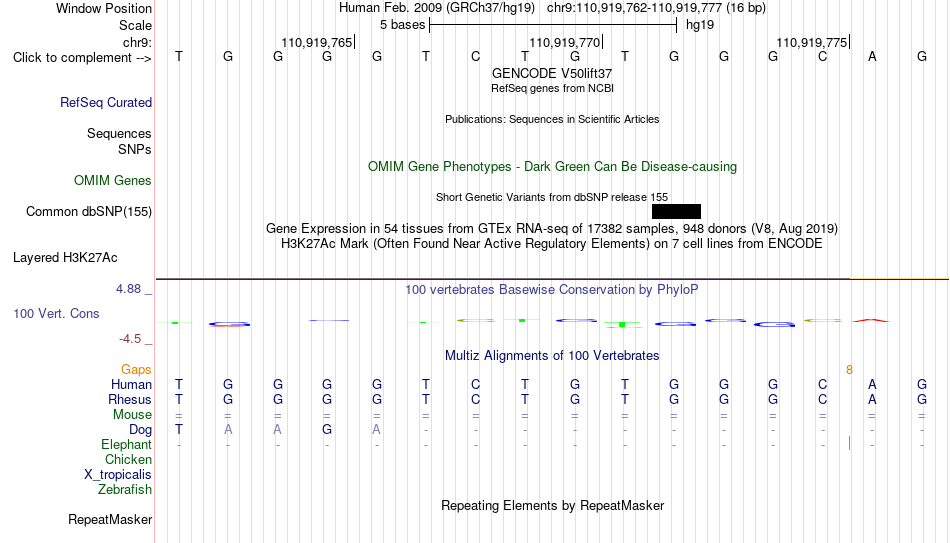Click the orange insertion bar in Elephant row
The width and height of the screenshot is (950, 543).
tap(849, 444)
